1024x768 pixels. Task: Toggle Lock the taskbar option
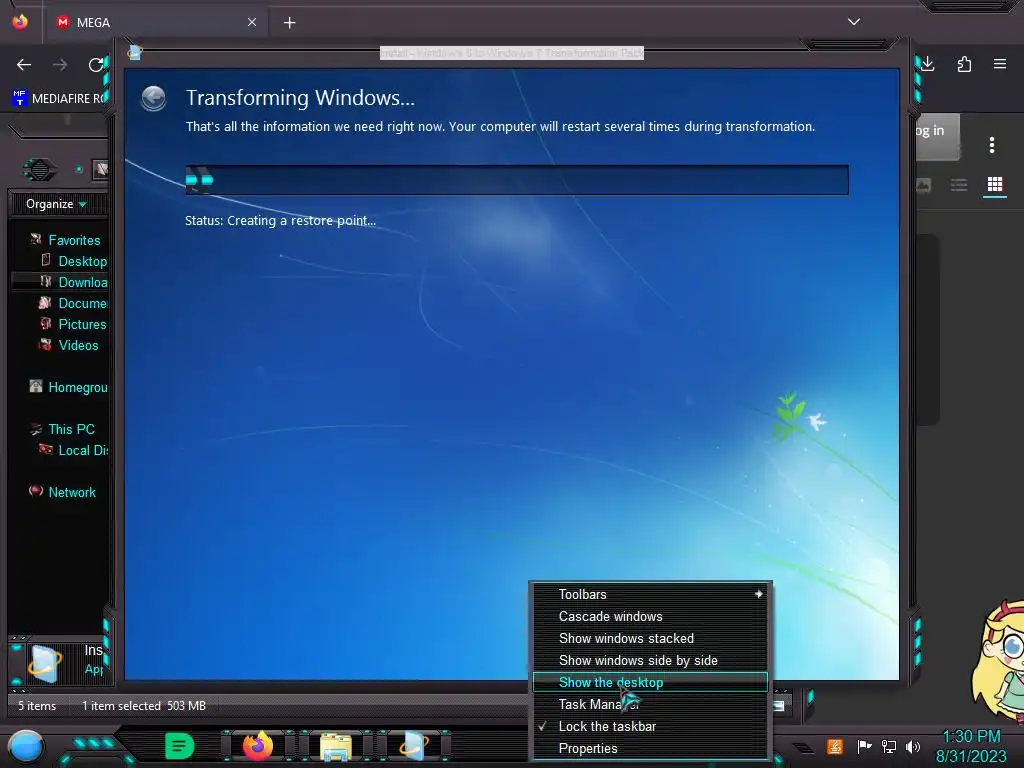pyautogui.click(x=650, y=727)
